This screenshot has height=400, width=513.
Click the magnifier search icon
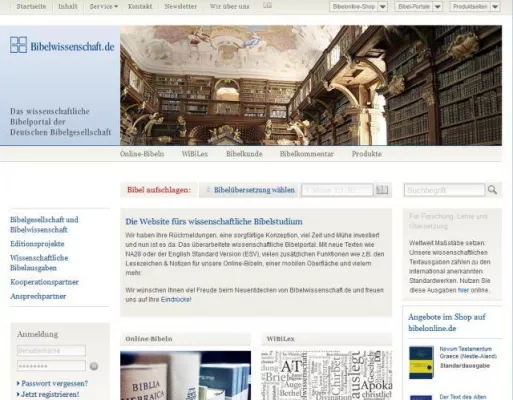[493, 190]
